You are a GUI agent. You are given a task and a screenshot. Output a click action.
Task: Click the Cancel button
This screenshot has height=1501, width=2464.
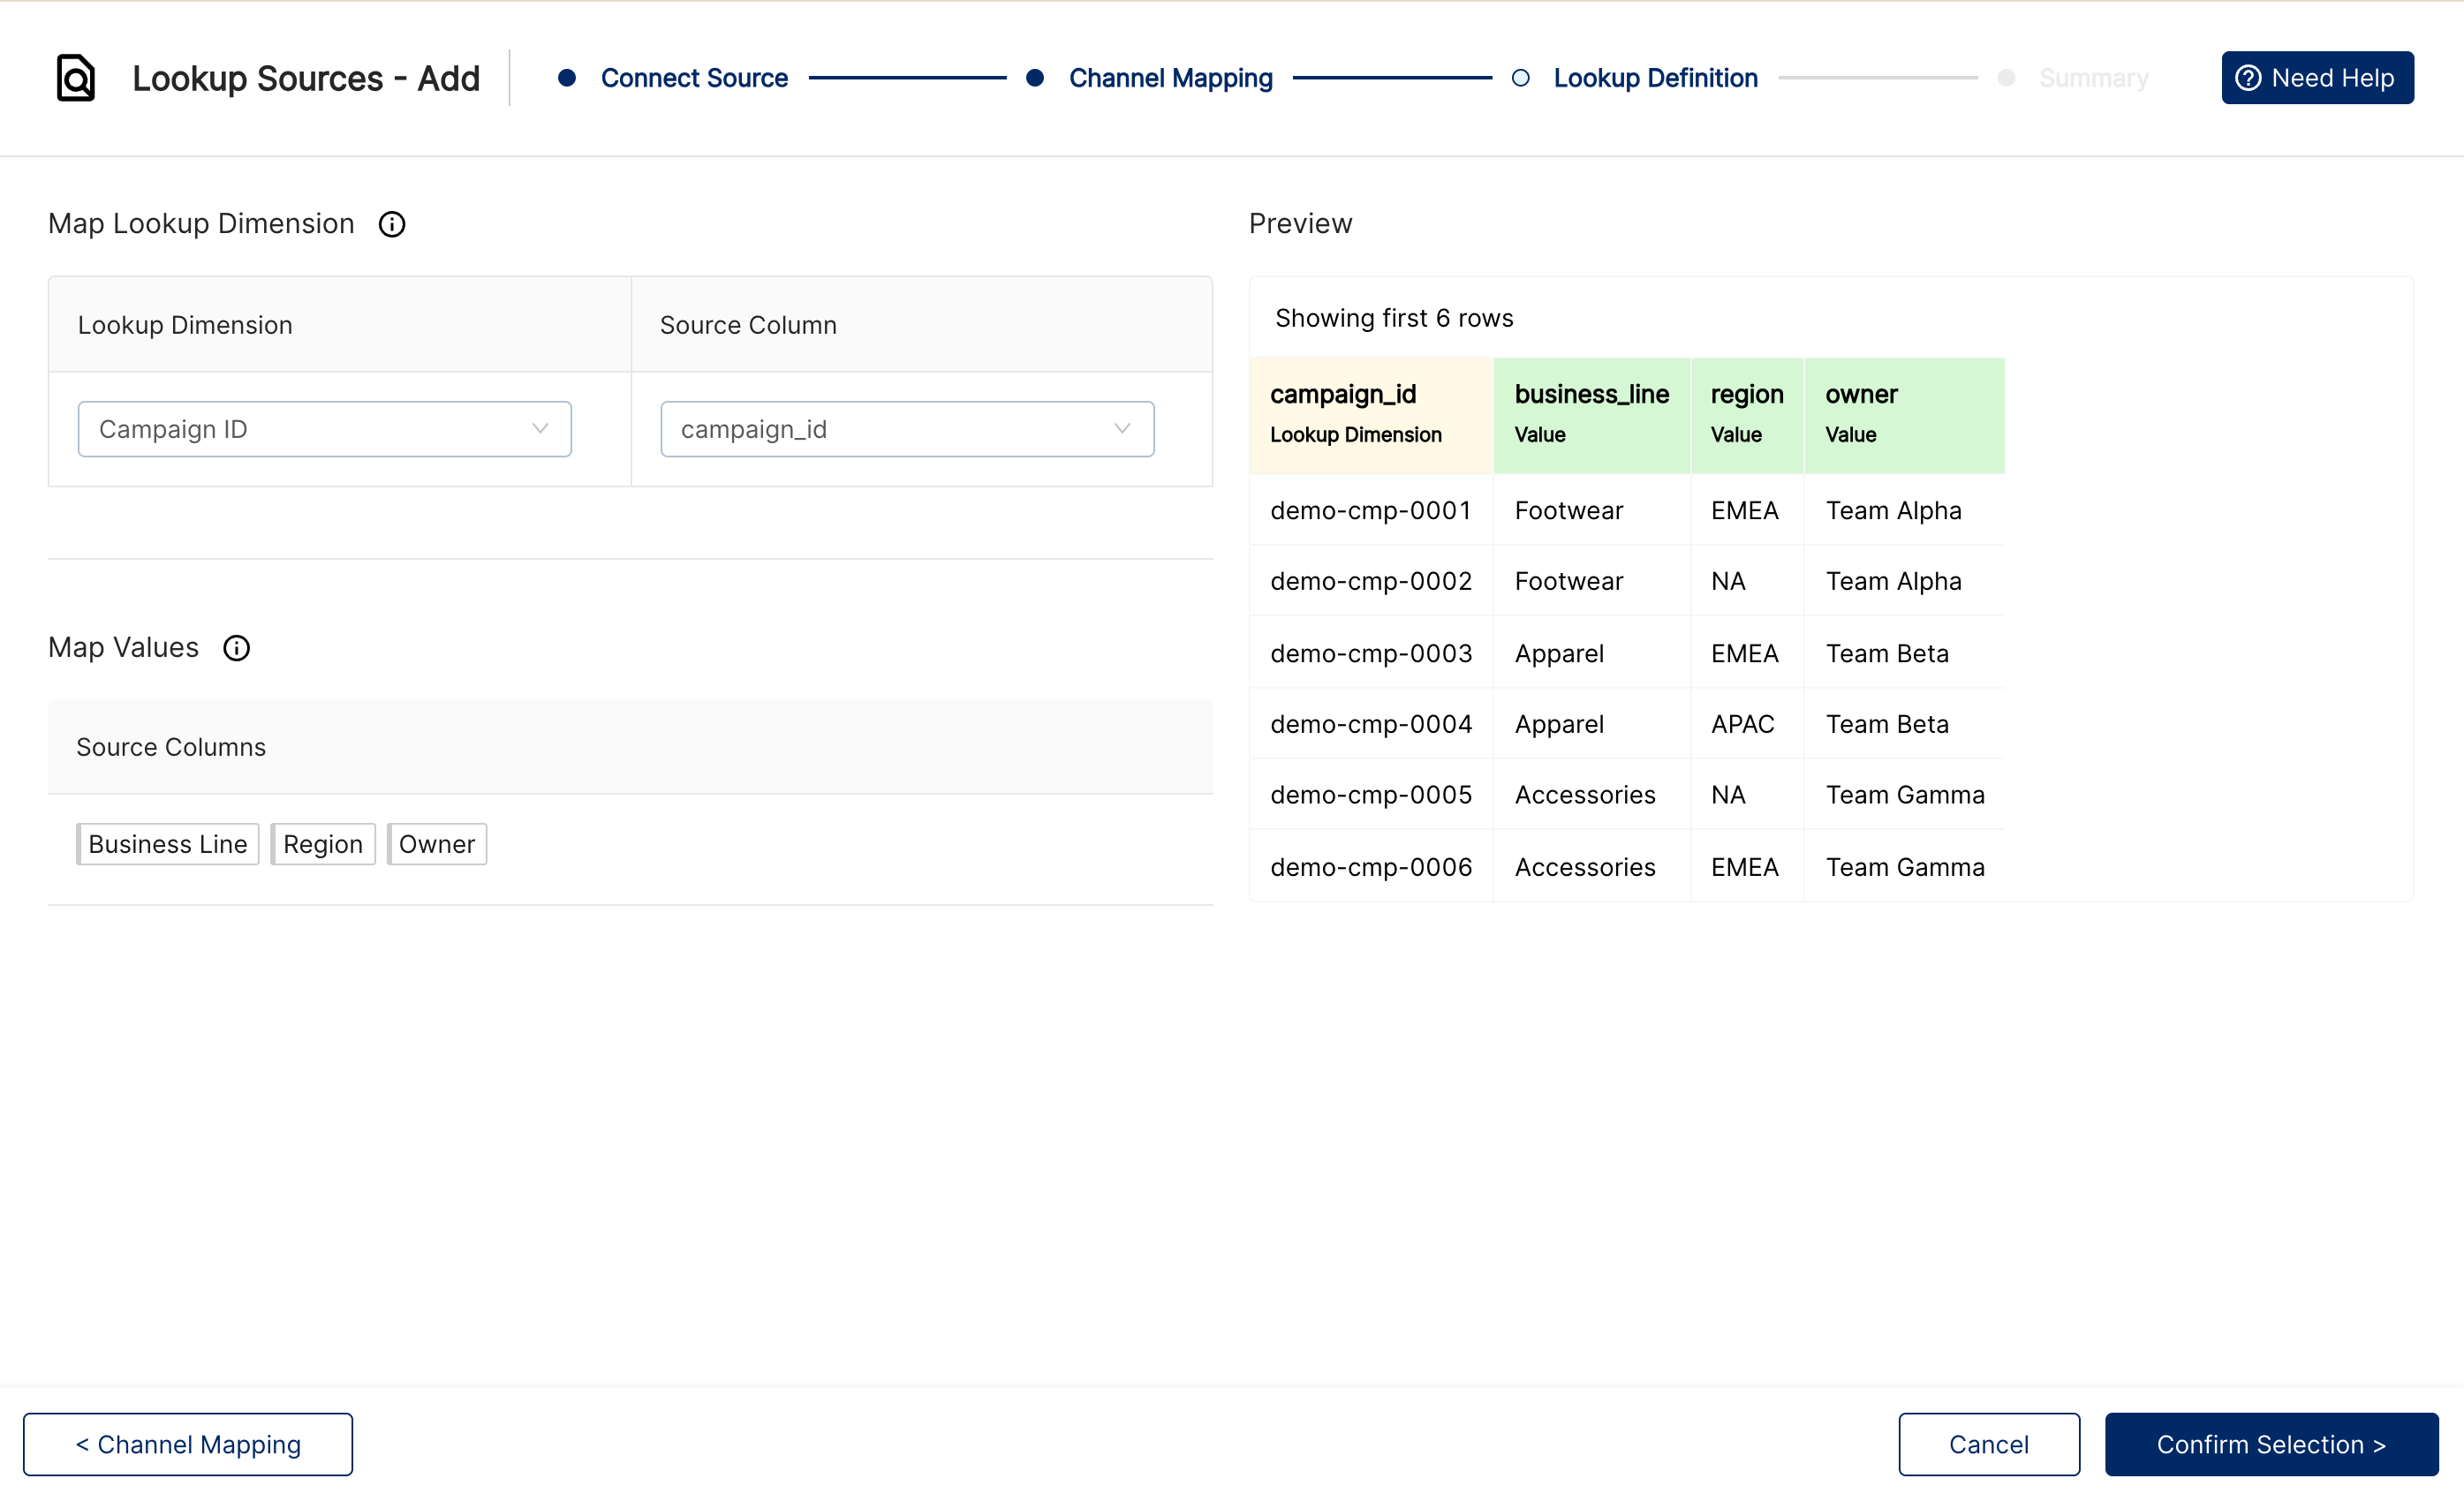click(x=1988, y=1444)
